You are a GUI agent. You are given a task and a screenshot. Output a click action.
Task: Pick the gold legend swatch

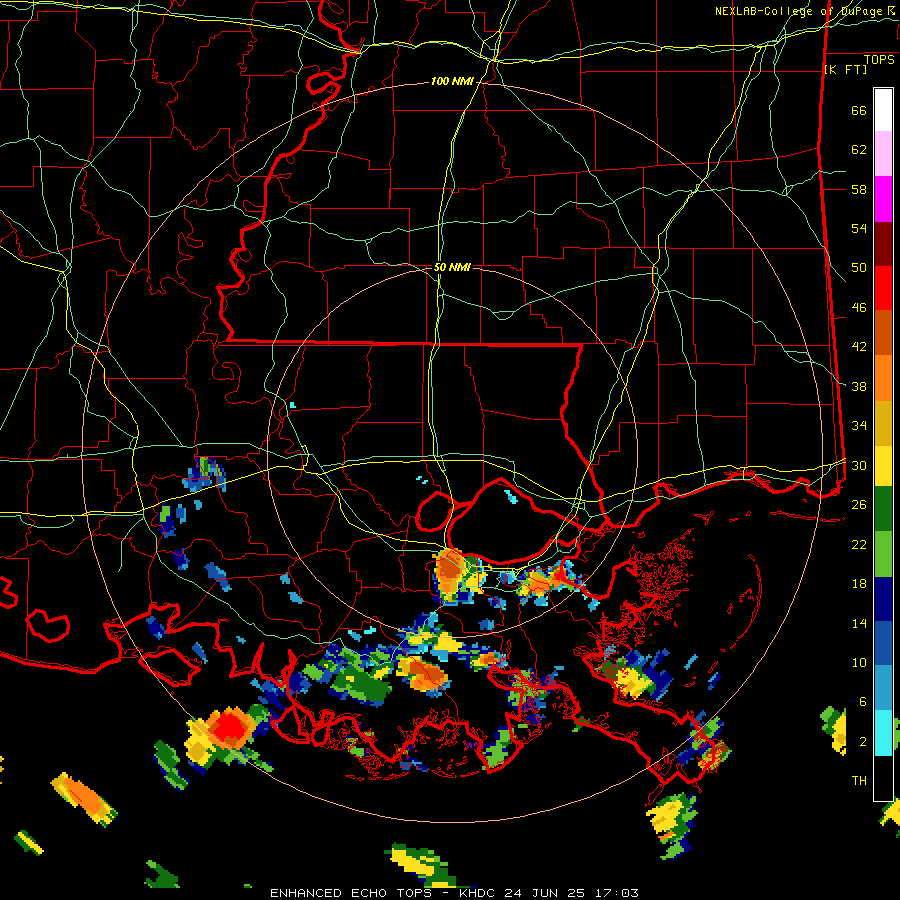(x=883, y=422)
